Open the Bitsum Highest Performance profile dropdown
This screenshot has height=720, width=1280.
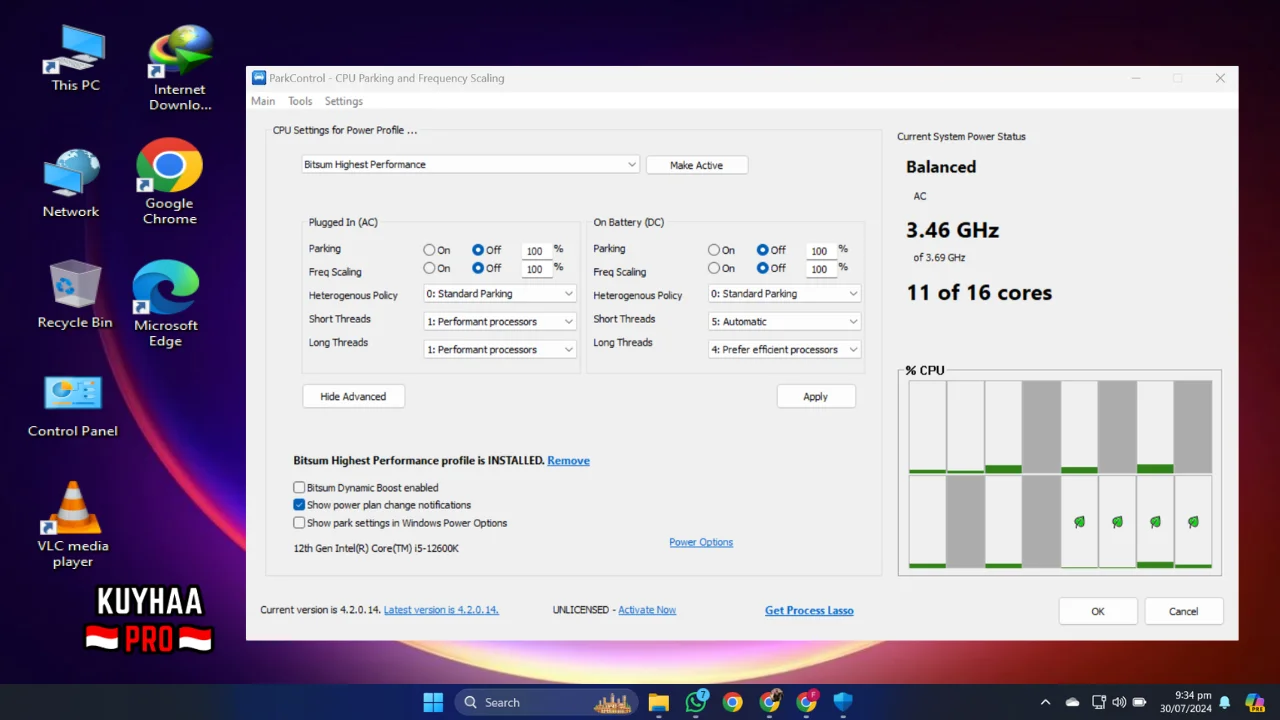coord(471,164)
